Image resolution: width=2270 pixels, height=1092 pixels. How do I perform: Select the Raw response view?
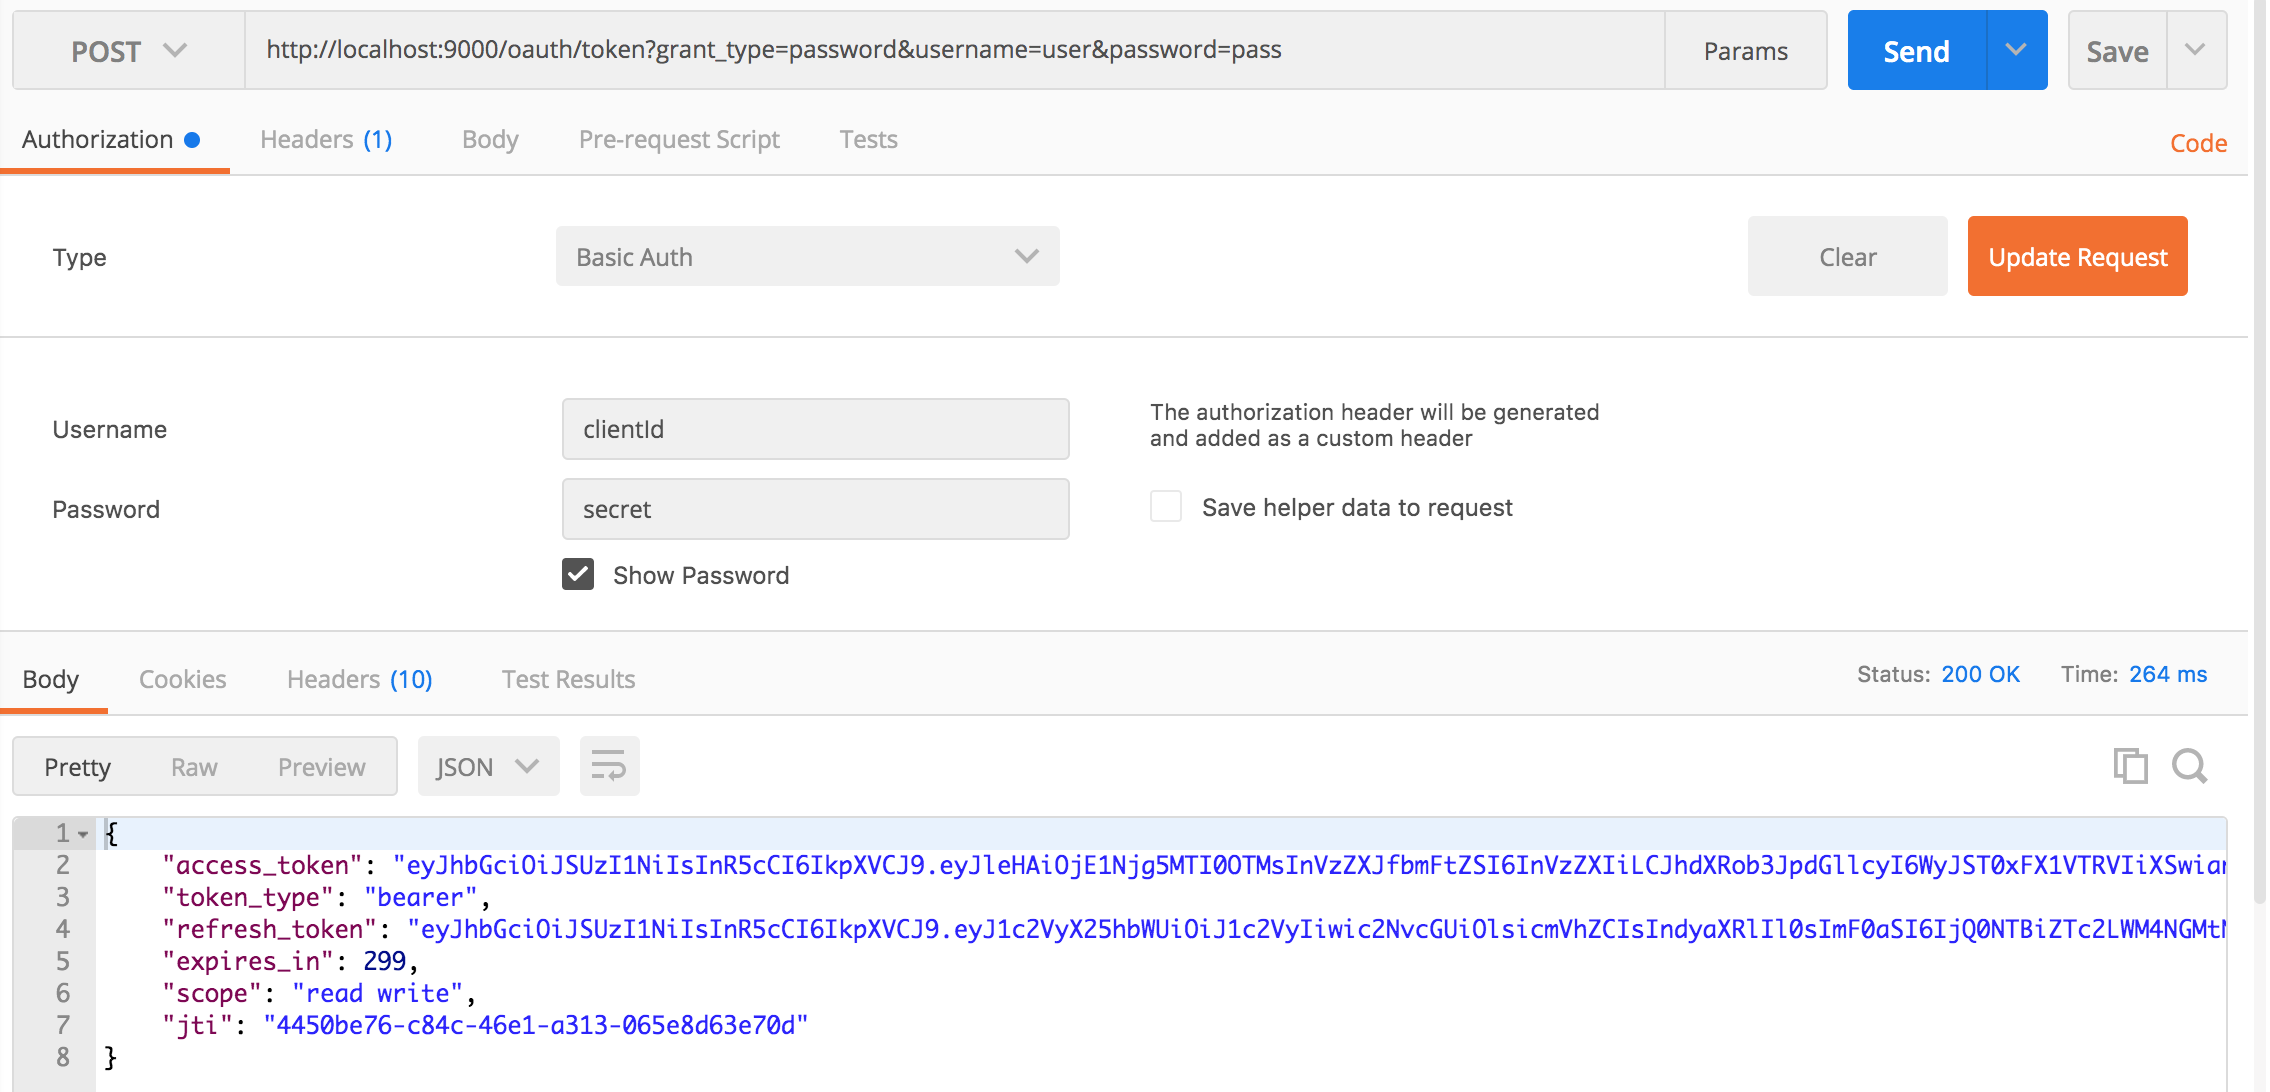(194, 766)
